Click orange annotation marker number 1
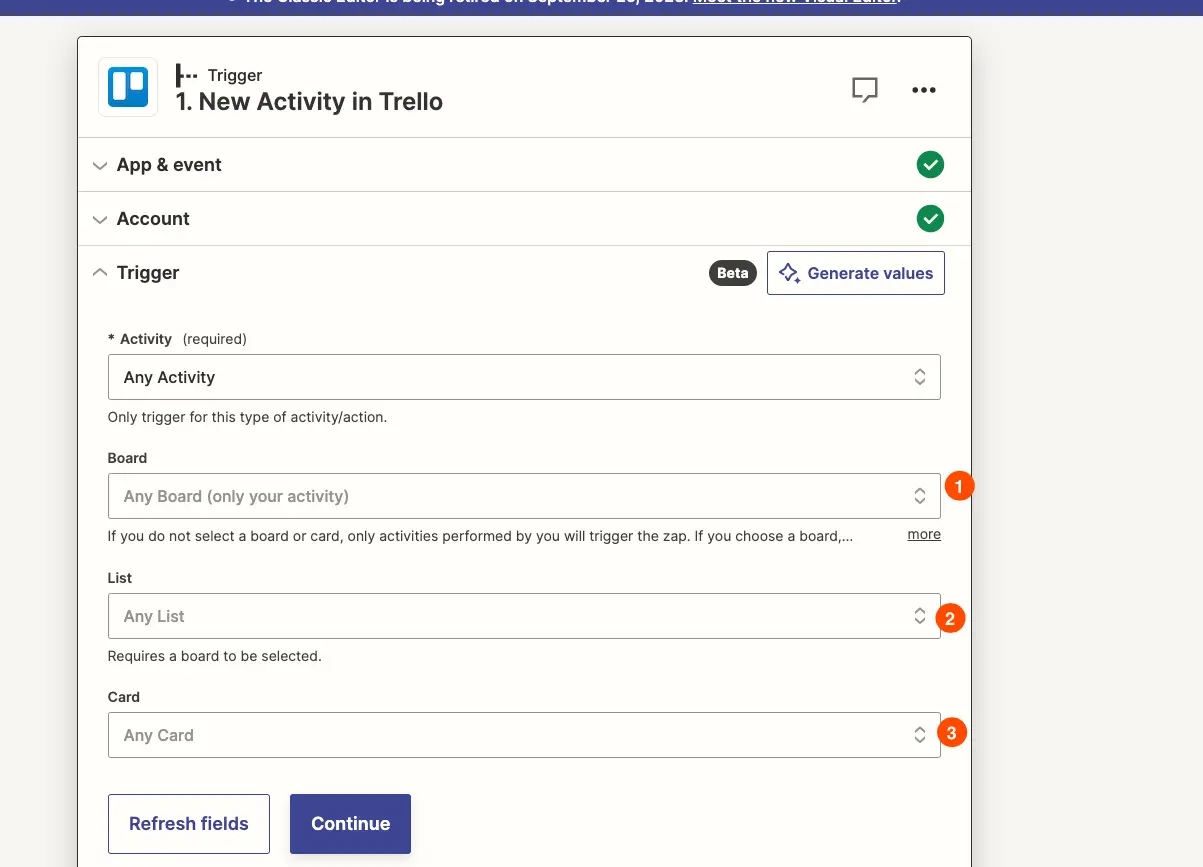The image size is (1203, 867). pos(959,487)
